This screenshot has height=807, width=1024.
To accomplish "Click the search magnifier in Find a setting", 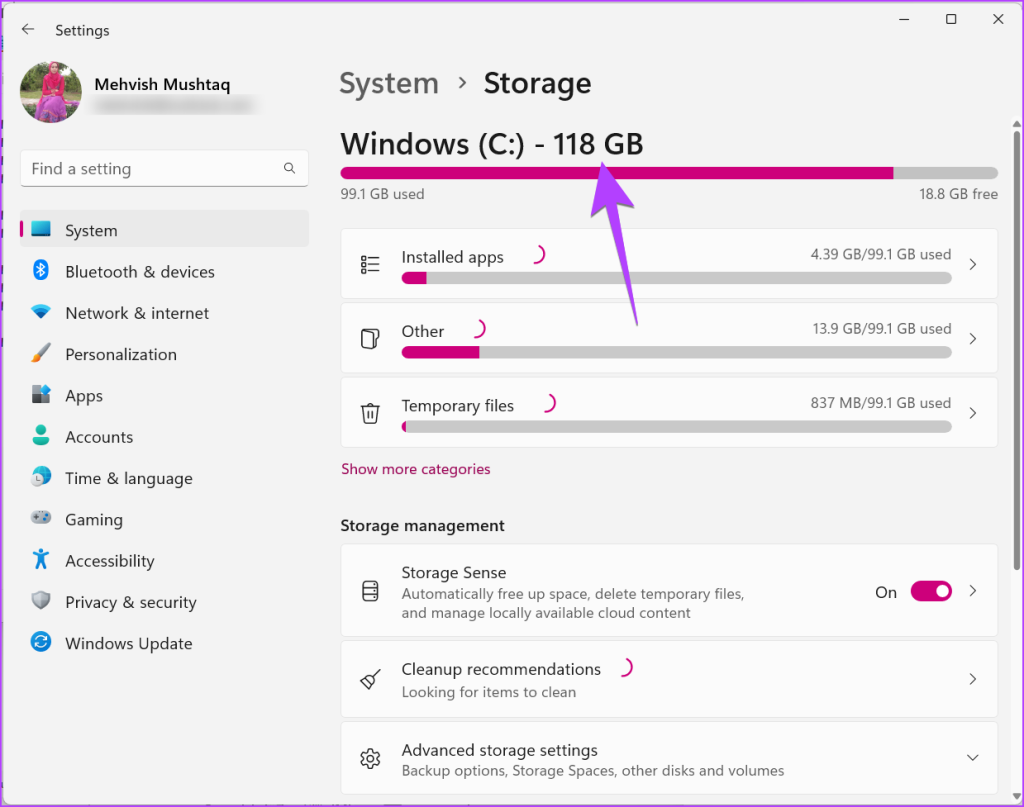I will click(x=289, y=169).
